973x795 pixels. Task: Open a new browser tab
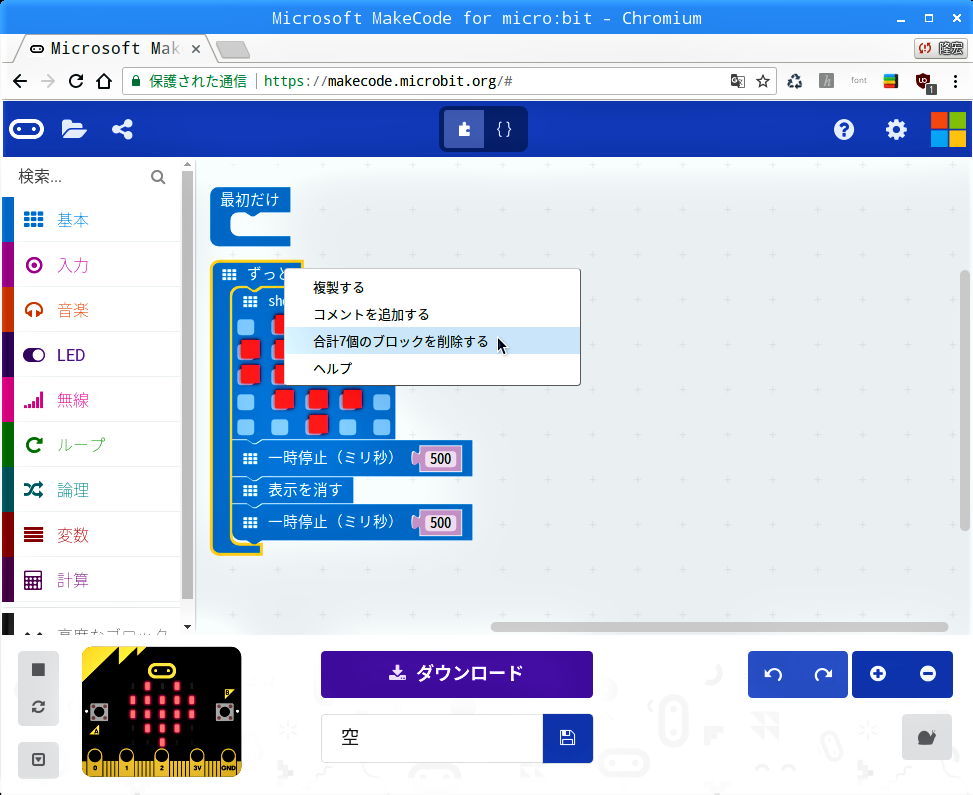coord(233,49)
